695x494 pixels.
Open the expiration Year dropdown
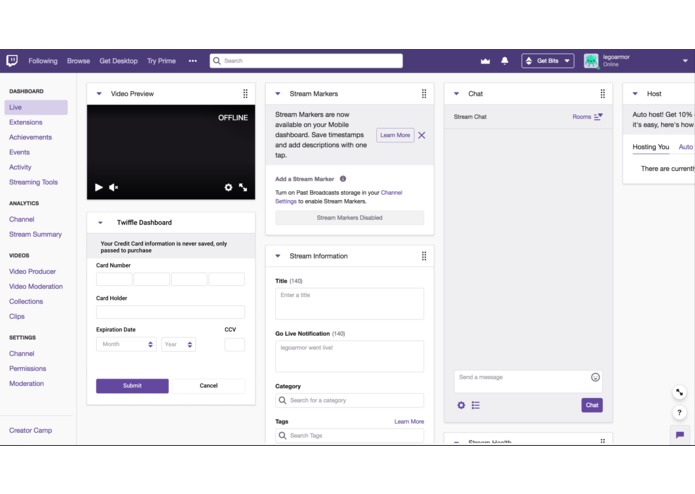pos(178,344)
